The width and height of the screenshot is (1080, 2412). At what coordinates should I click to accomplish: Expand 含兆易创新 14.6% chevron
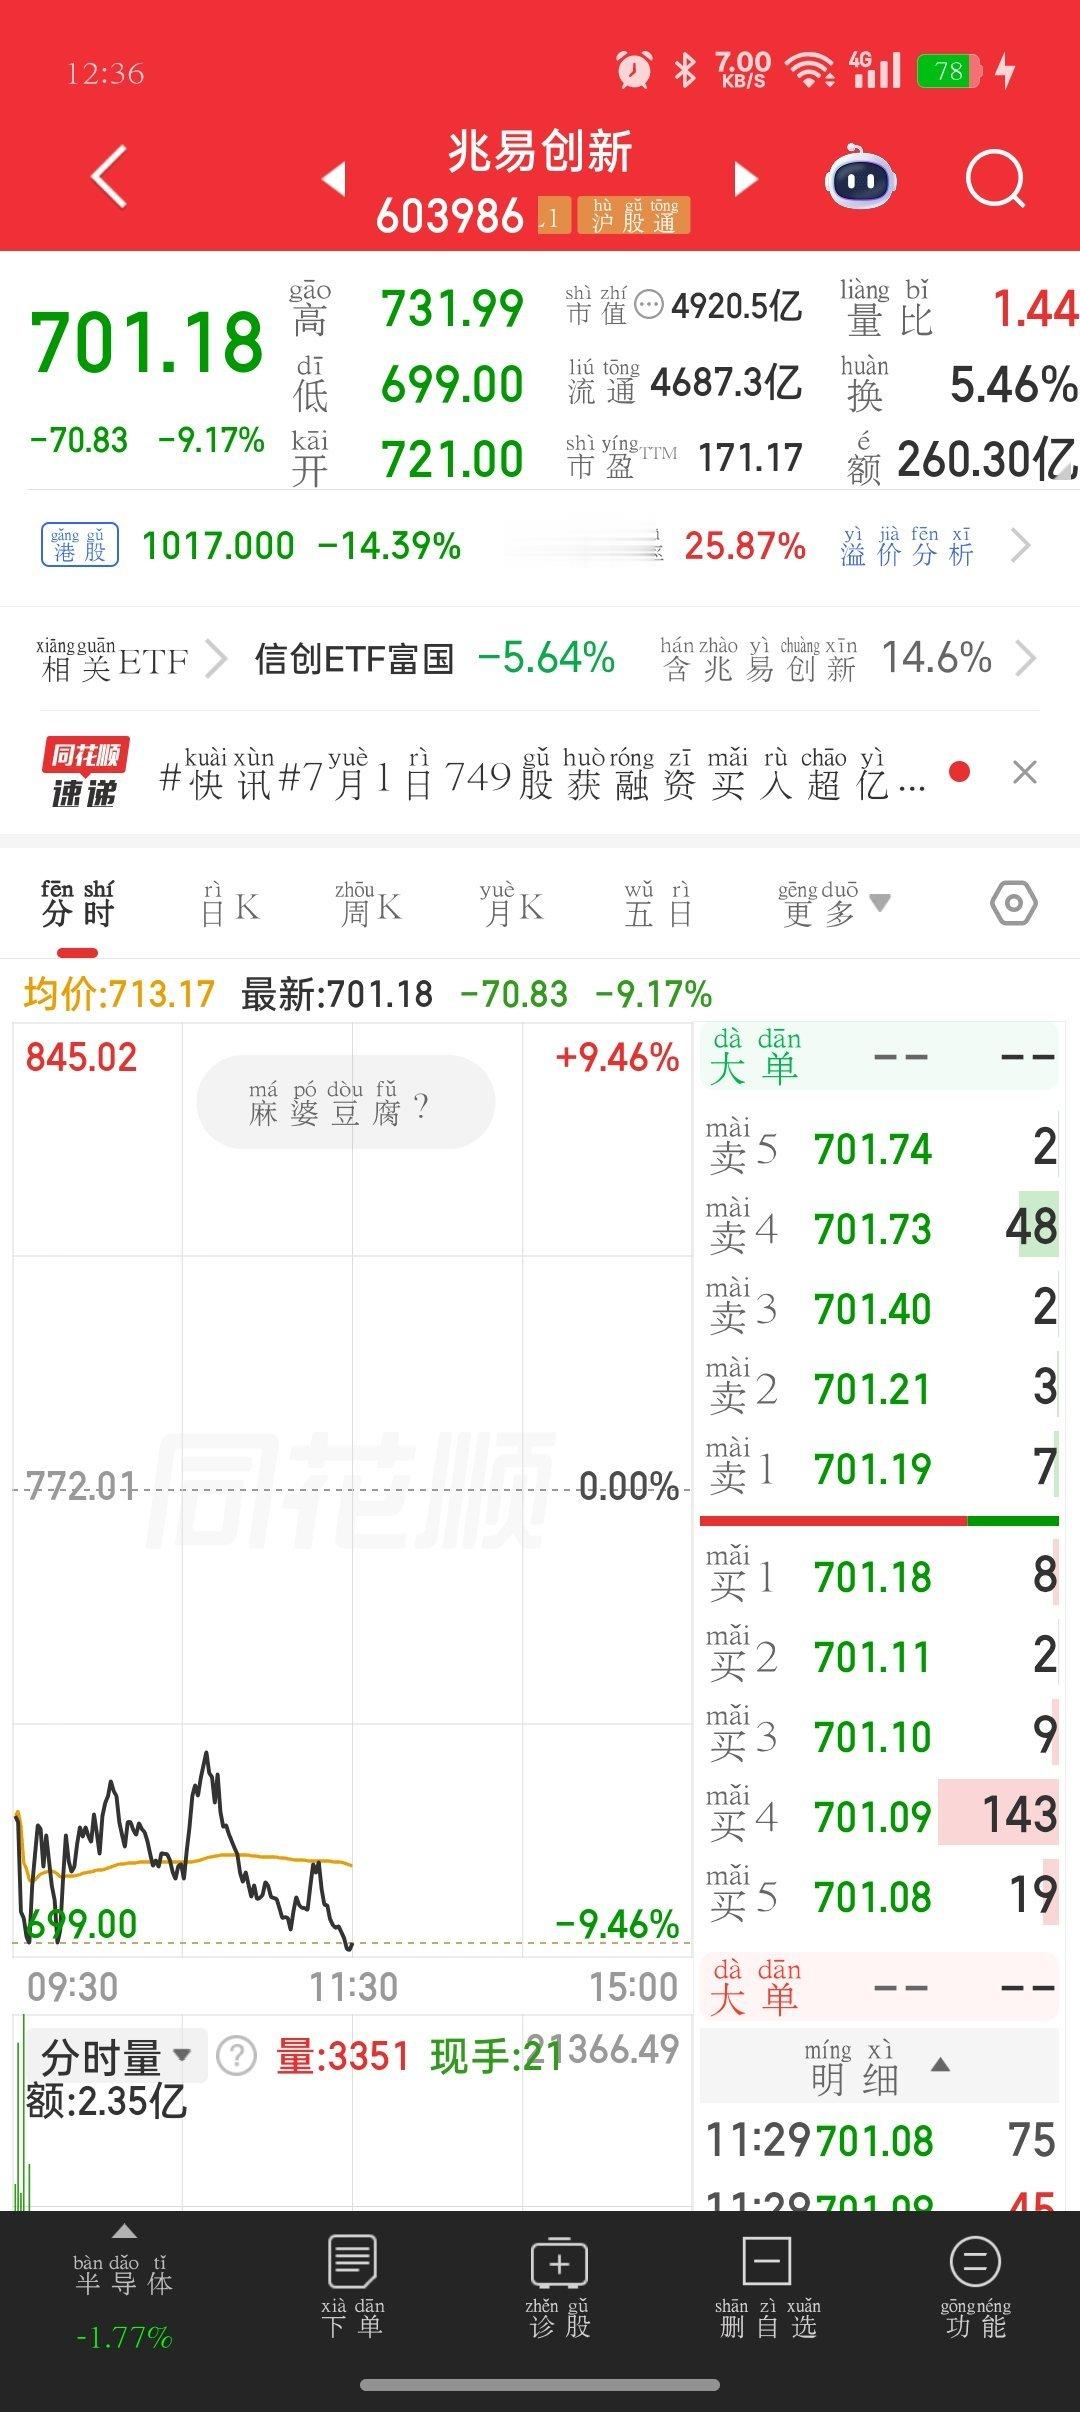pos(1025,659)
